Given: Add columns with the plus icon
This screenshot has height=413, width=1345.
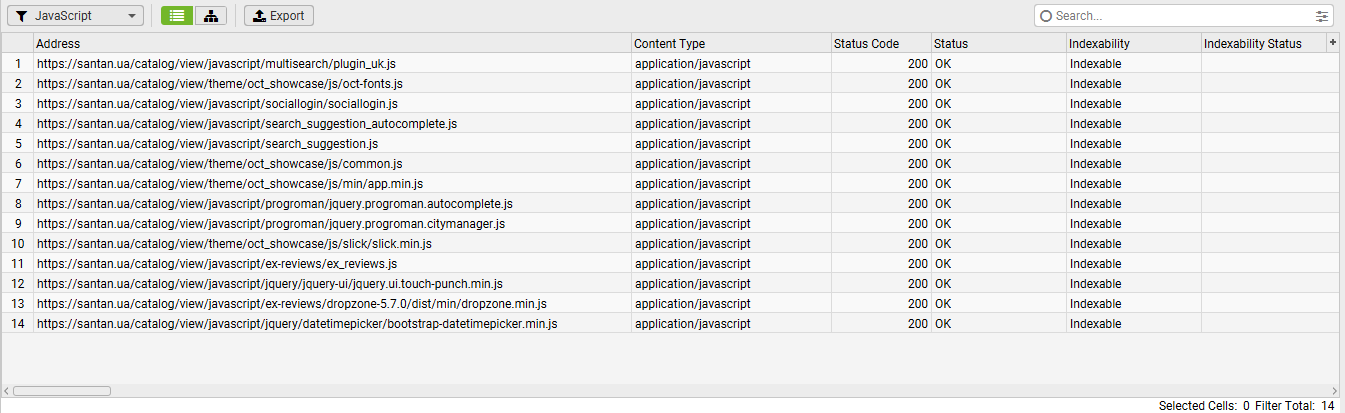Looking at the screenshot, I should pos(1332,42).
